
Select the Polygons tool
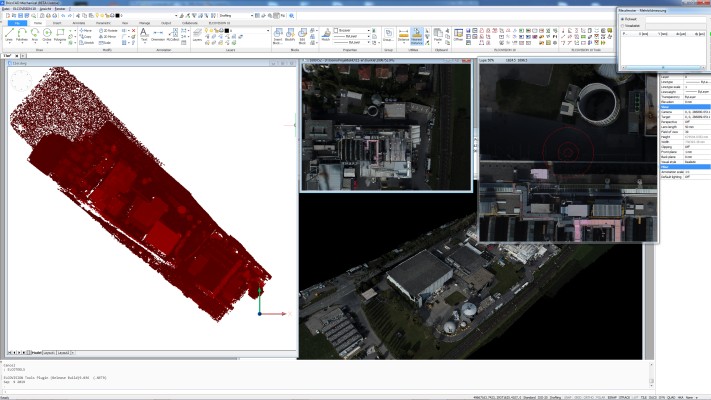(x=60, y=34)
